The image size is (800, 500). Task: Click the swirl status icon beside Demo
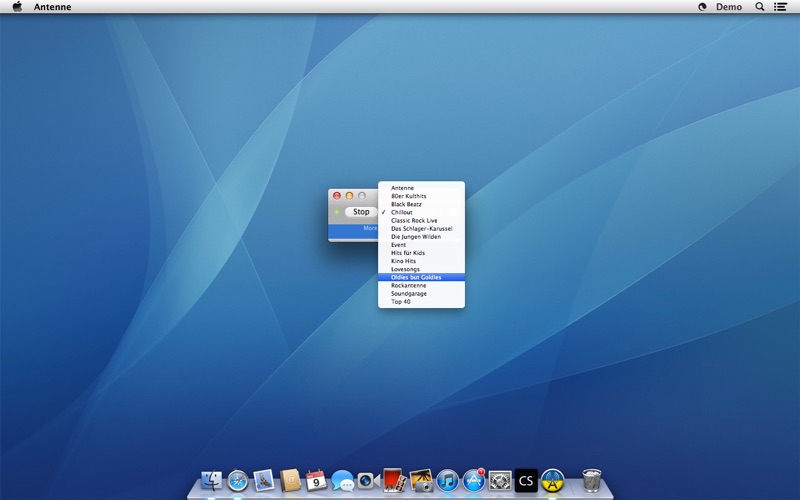pyautogui.click(x=702, y=7)
